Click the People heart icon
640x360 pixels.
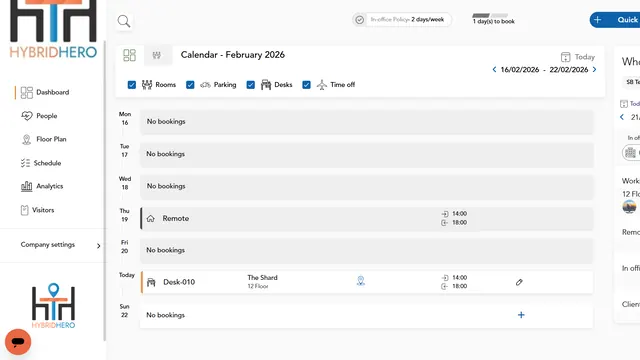pos(27,116)
